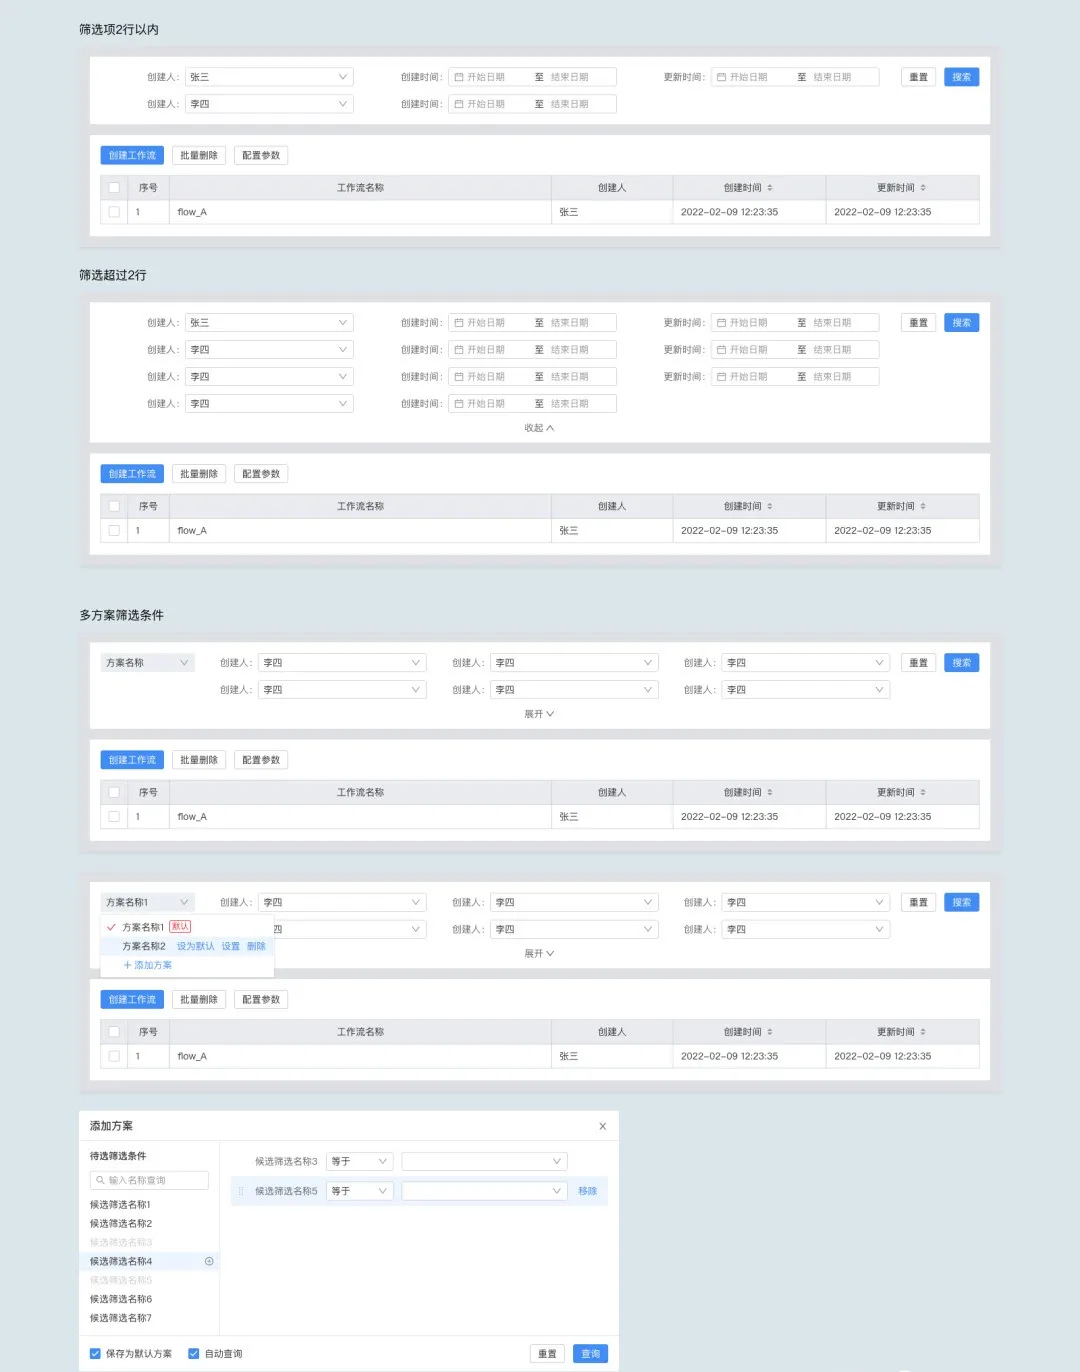Sort by 更新时间 in 筛选超过2行 table
Screen dimensions: 1080x1372
(x=923, y=507)
